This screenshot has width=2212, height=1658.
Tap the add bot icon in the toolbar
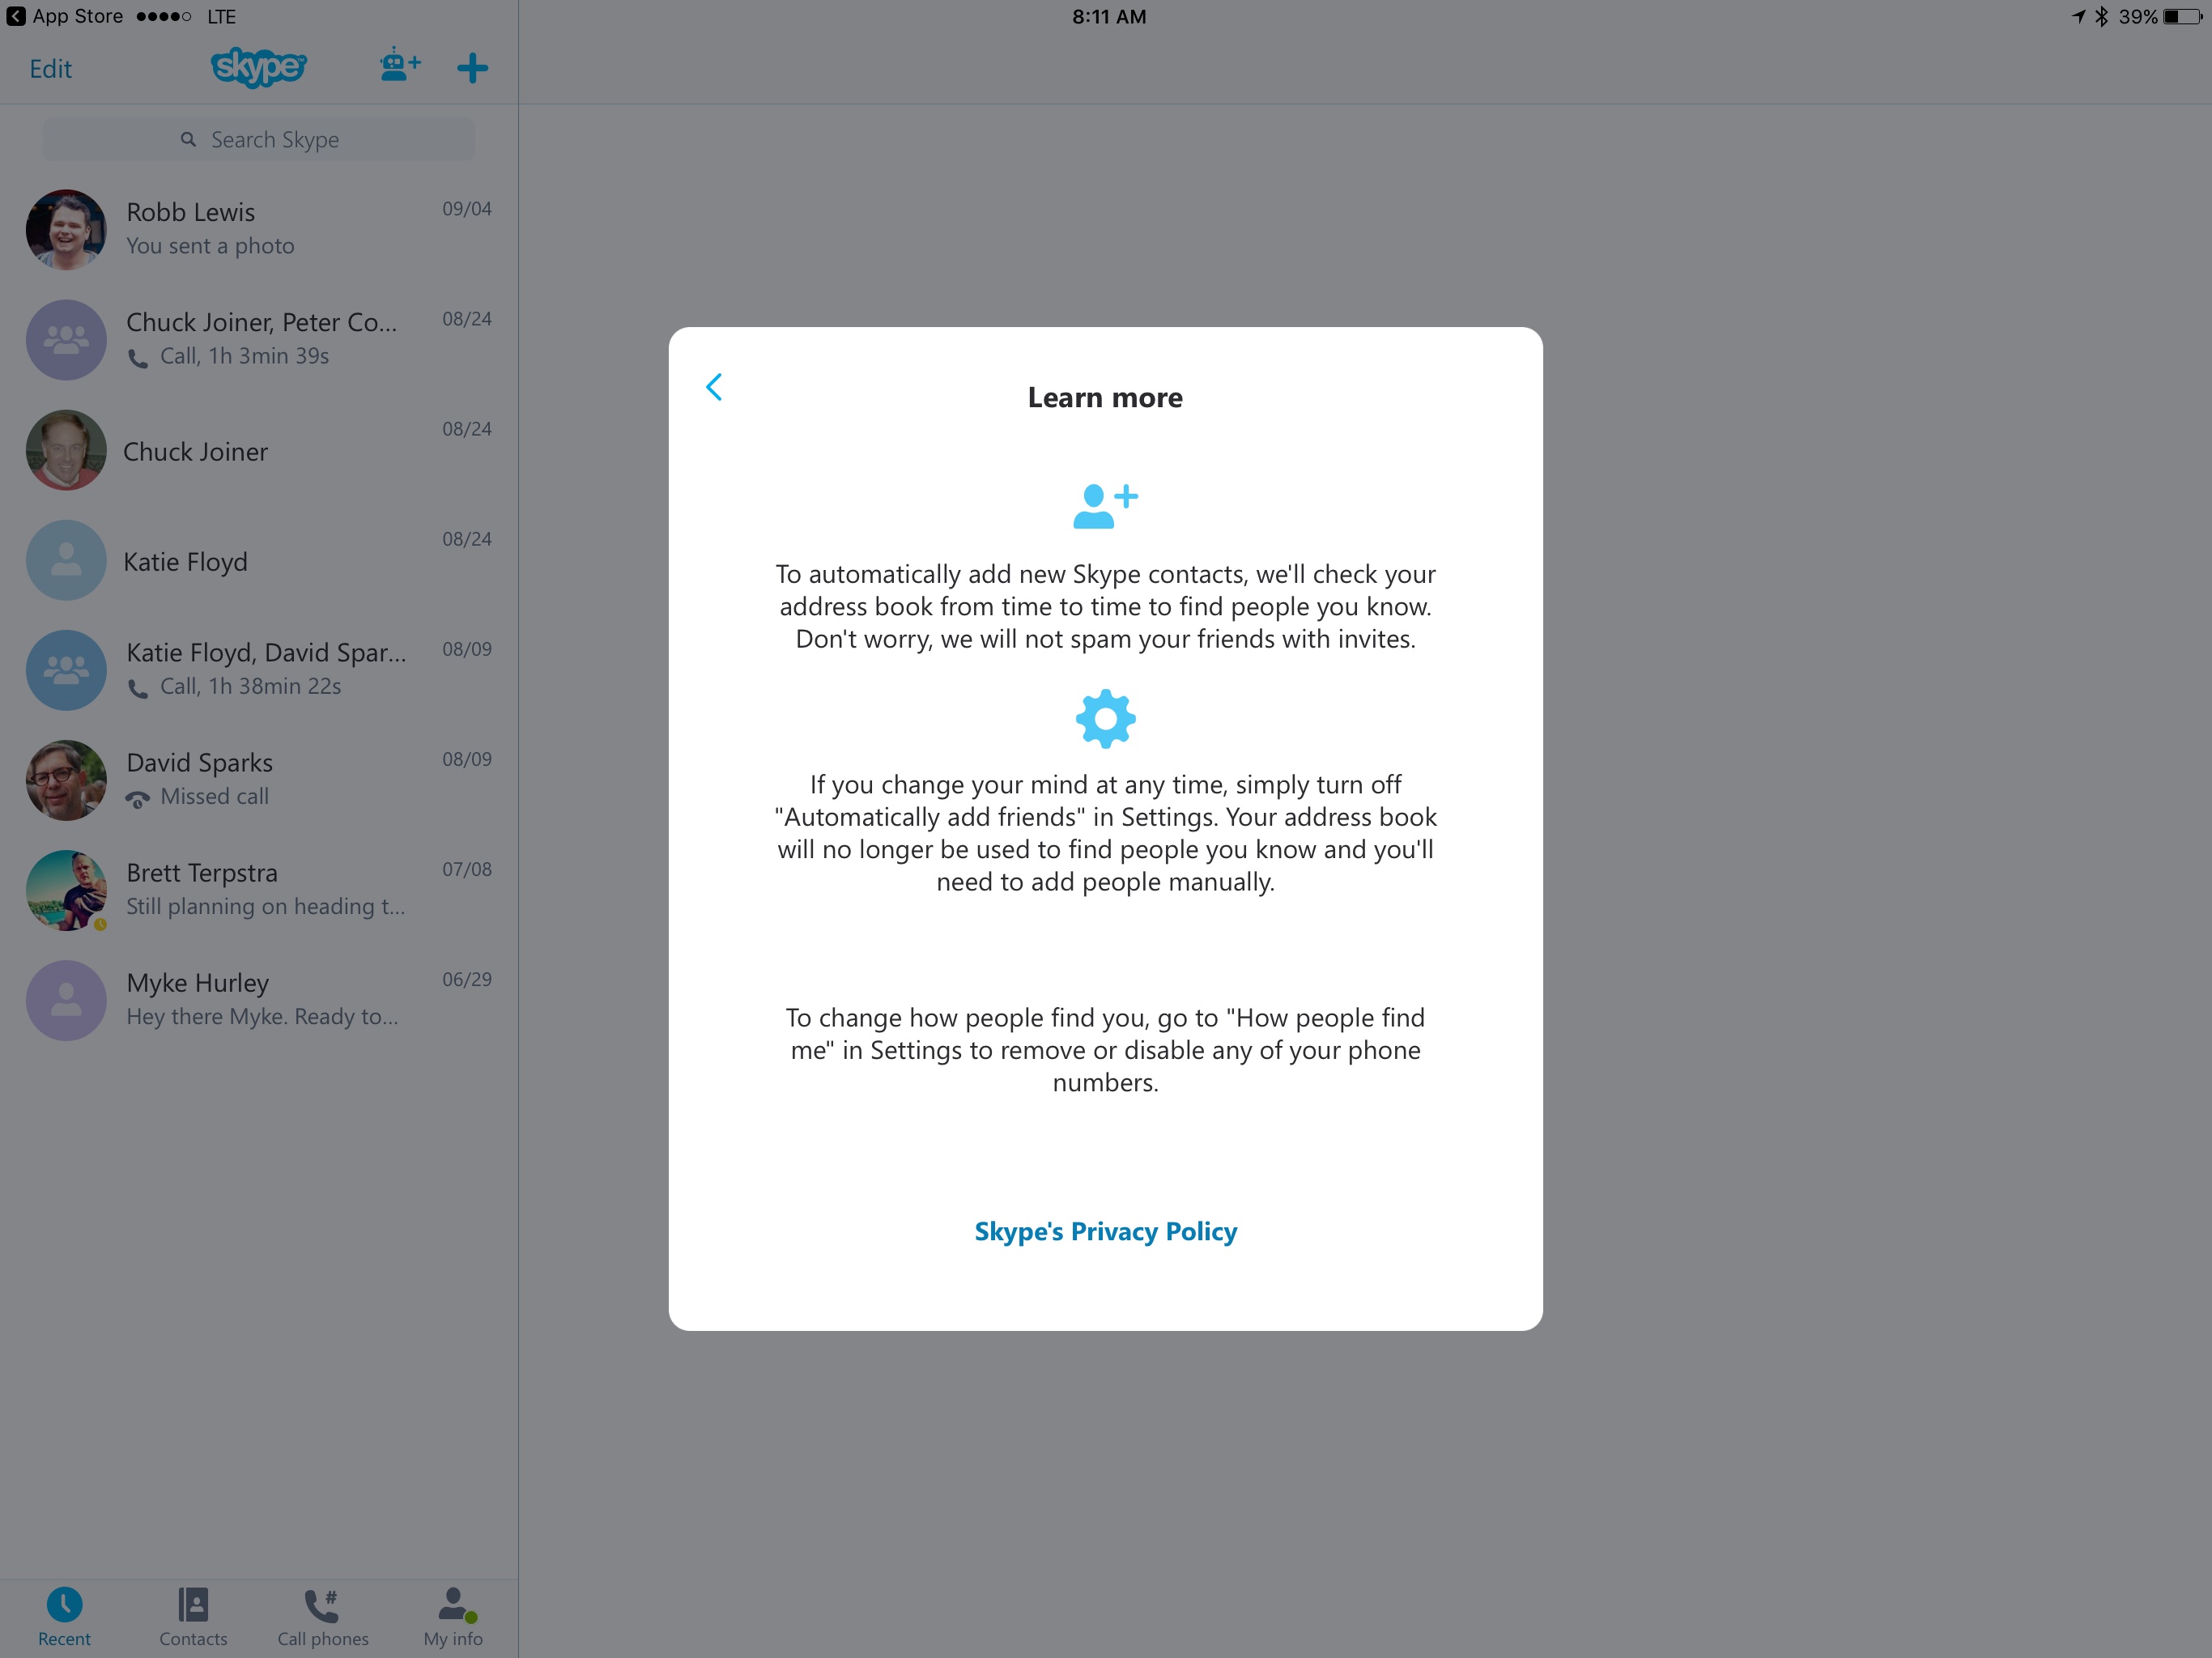399,66
